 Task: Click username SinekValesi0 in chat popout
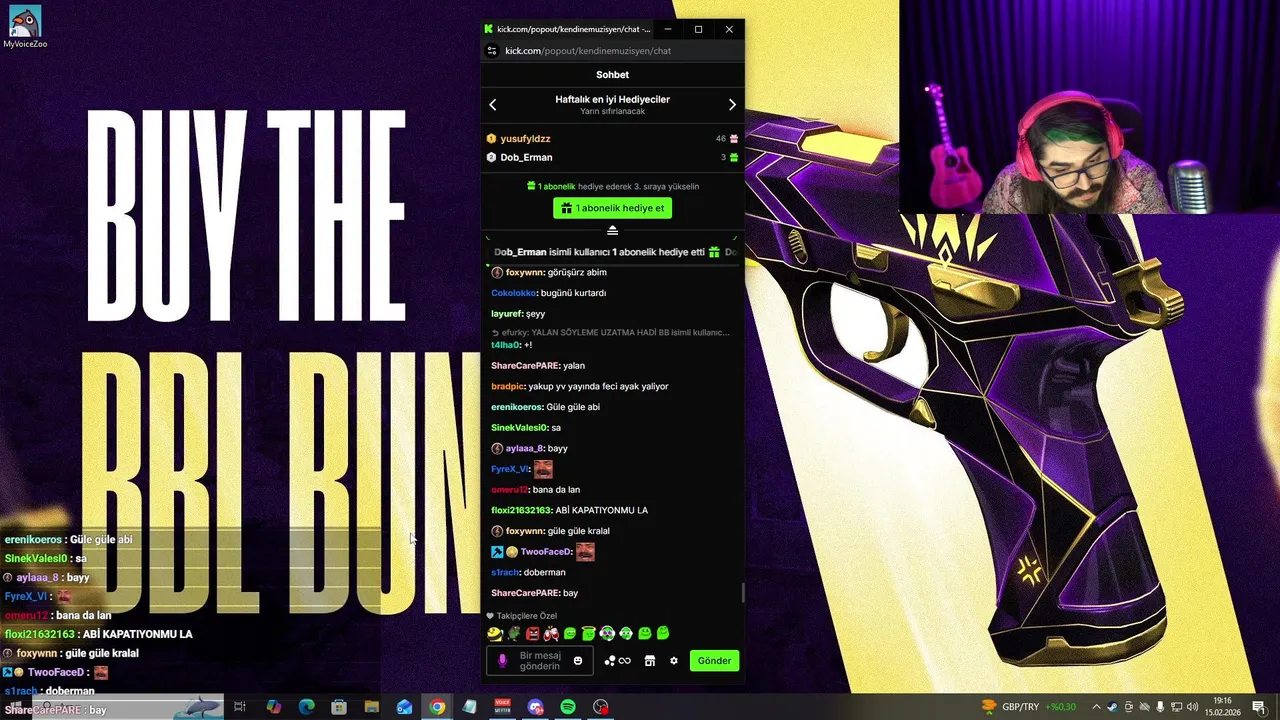(x=519, y=428)
